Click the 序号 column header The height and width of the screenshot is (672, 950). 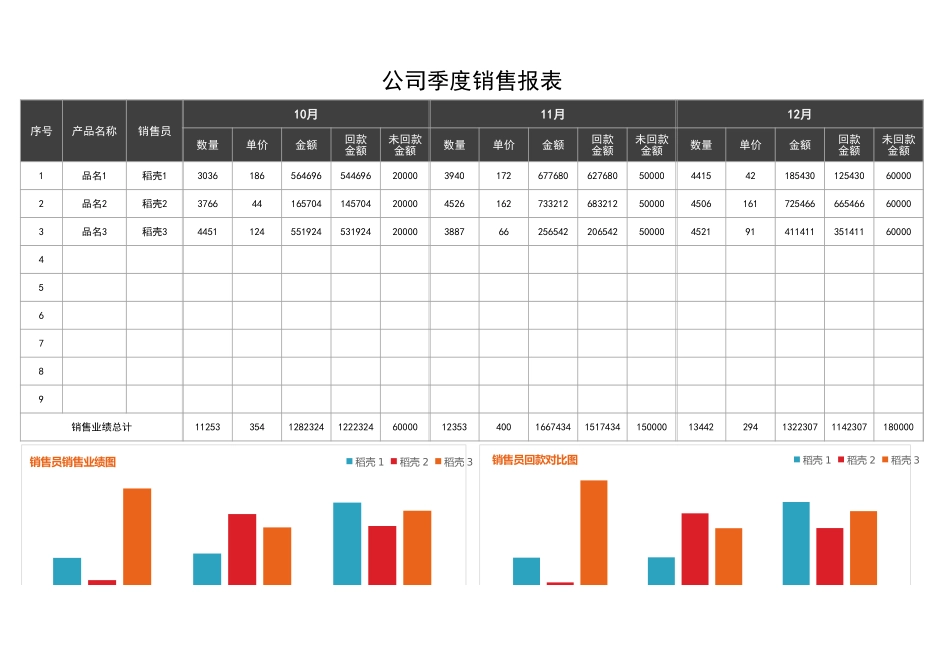point(40,131)
